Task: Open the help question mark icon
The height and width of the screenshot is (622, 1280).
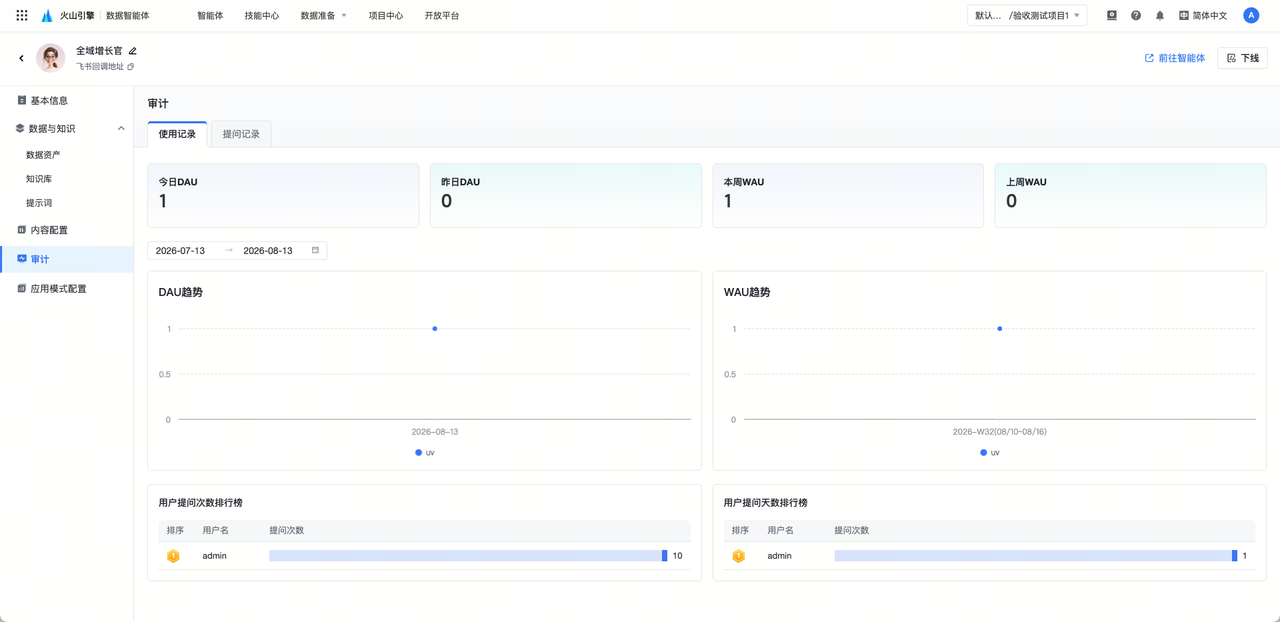Action: coord(1136,16)
